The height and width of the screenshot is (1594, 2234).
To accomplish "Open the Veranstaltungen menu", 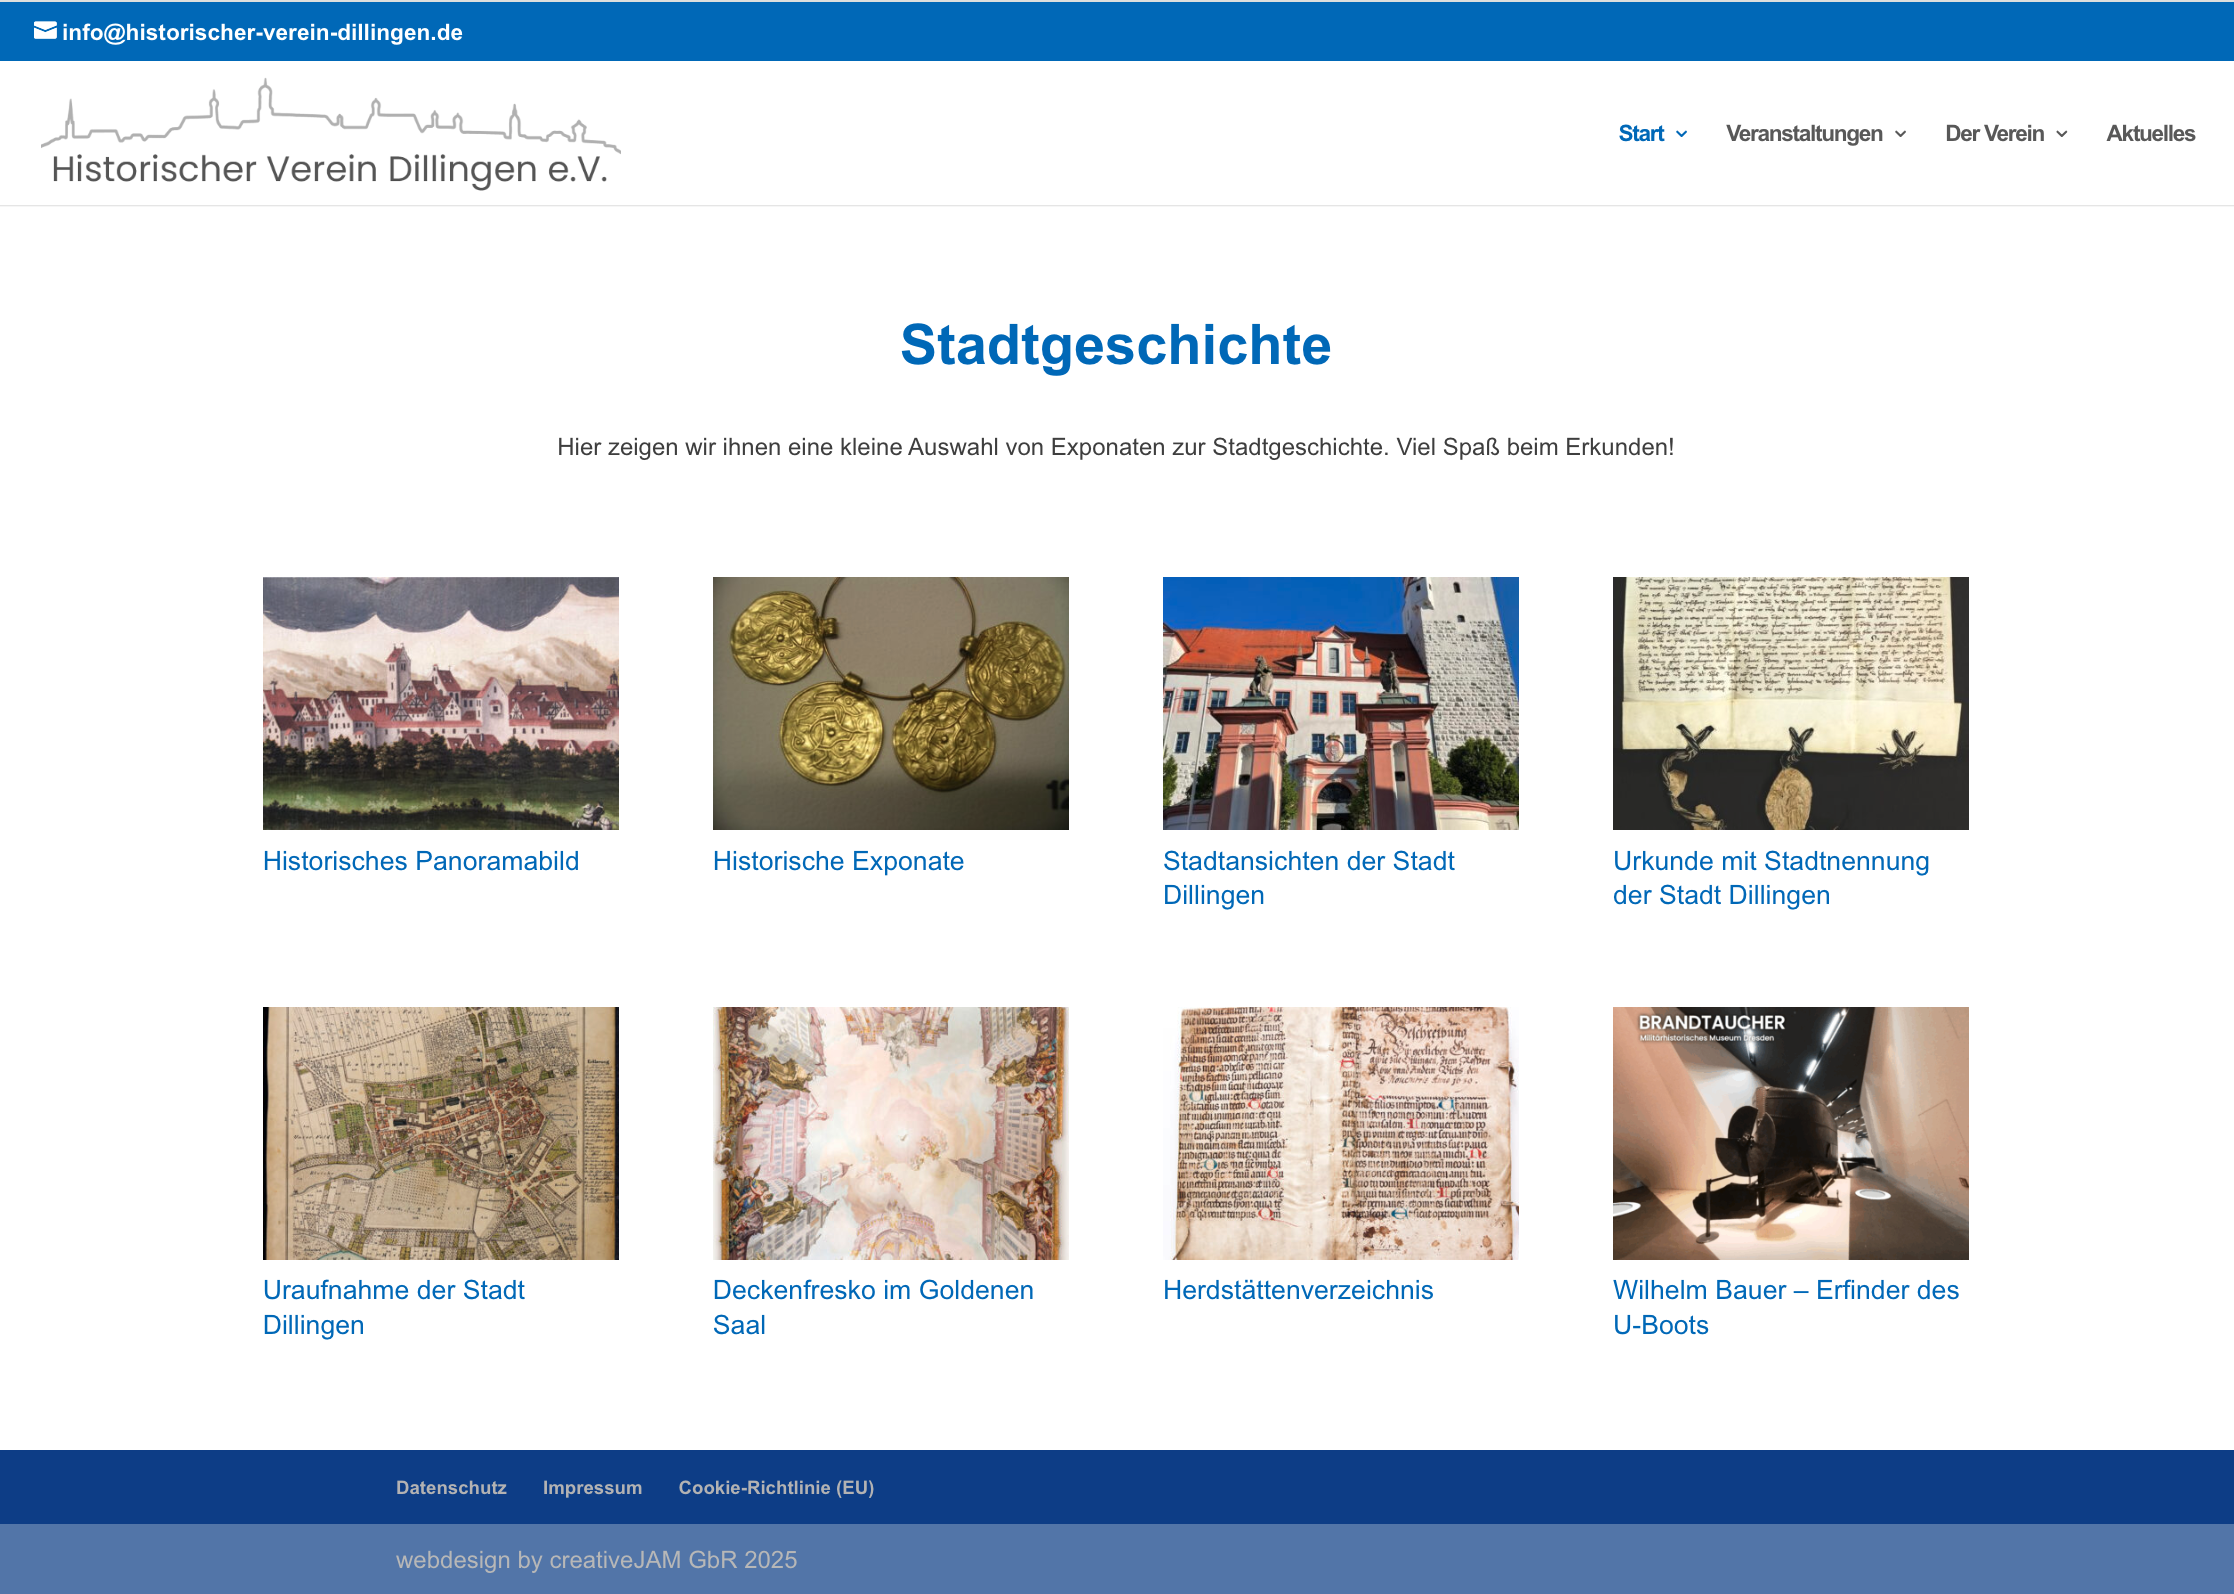I will (x=1803, y=133).
